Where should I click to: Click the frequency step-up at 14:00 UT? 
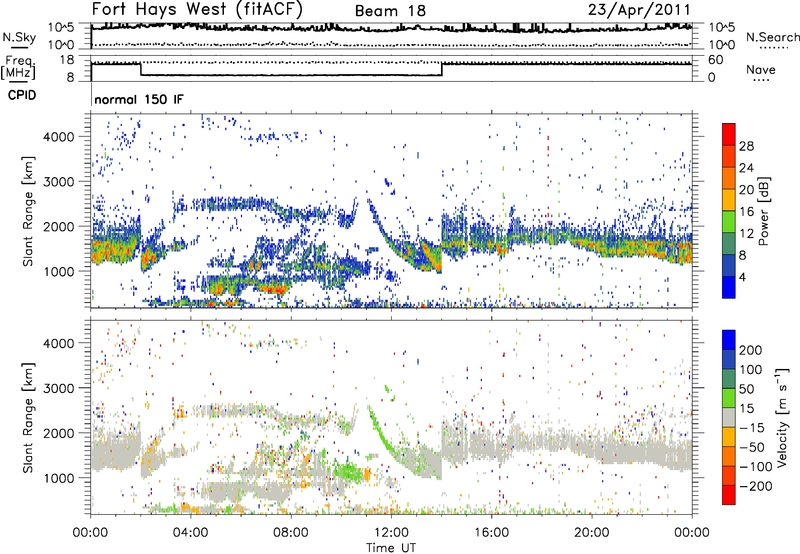point(442,69)
